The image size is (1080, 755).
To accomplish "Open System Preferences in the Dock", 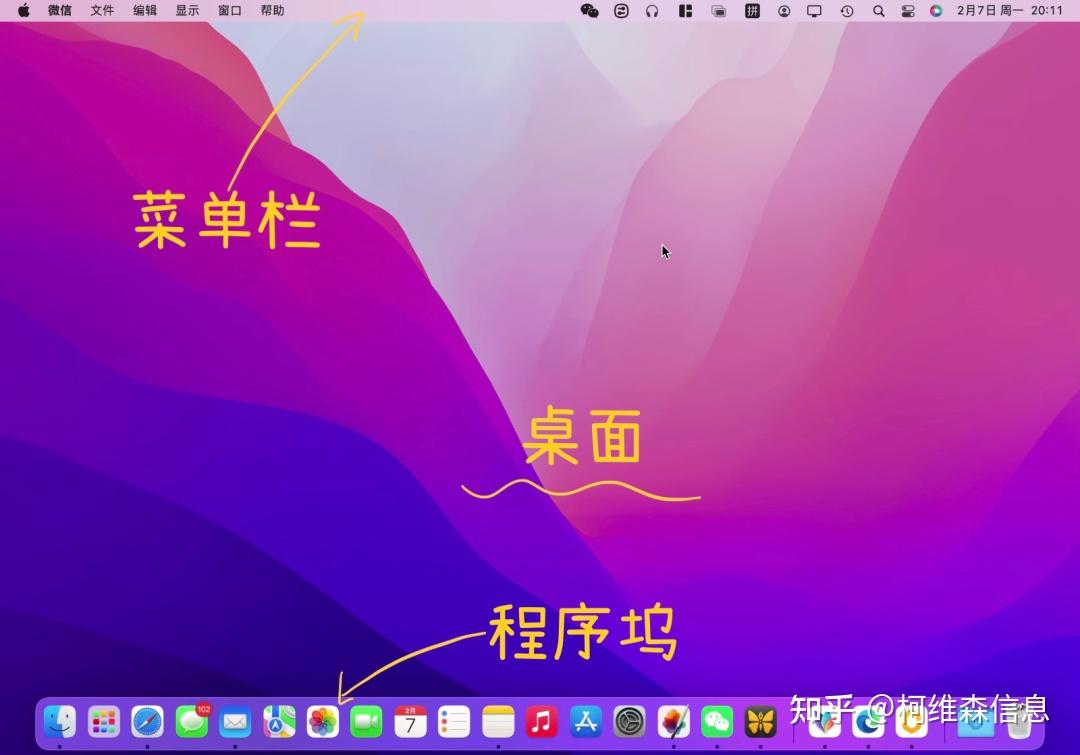I will pos(630,722).
